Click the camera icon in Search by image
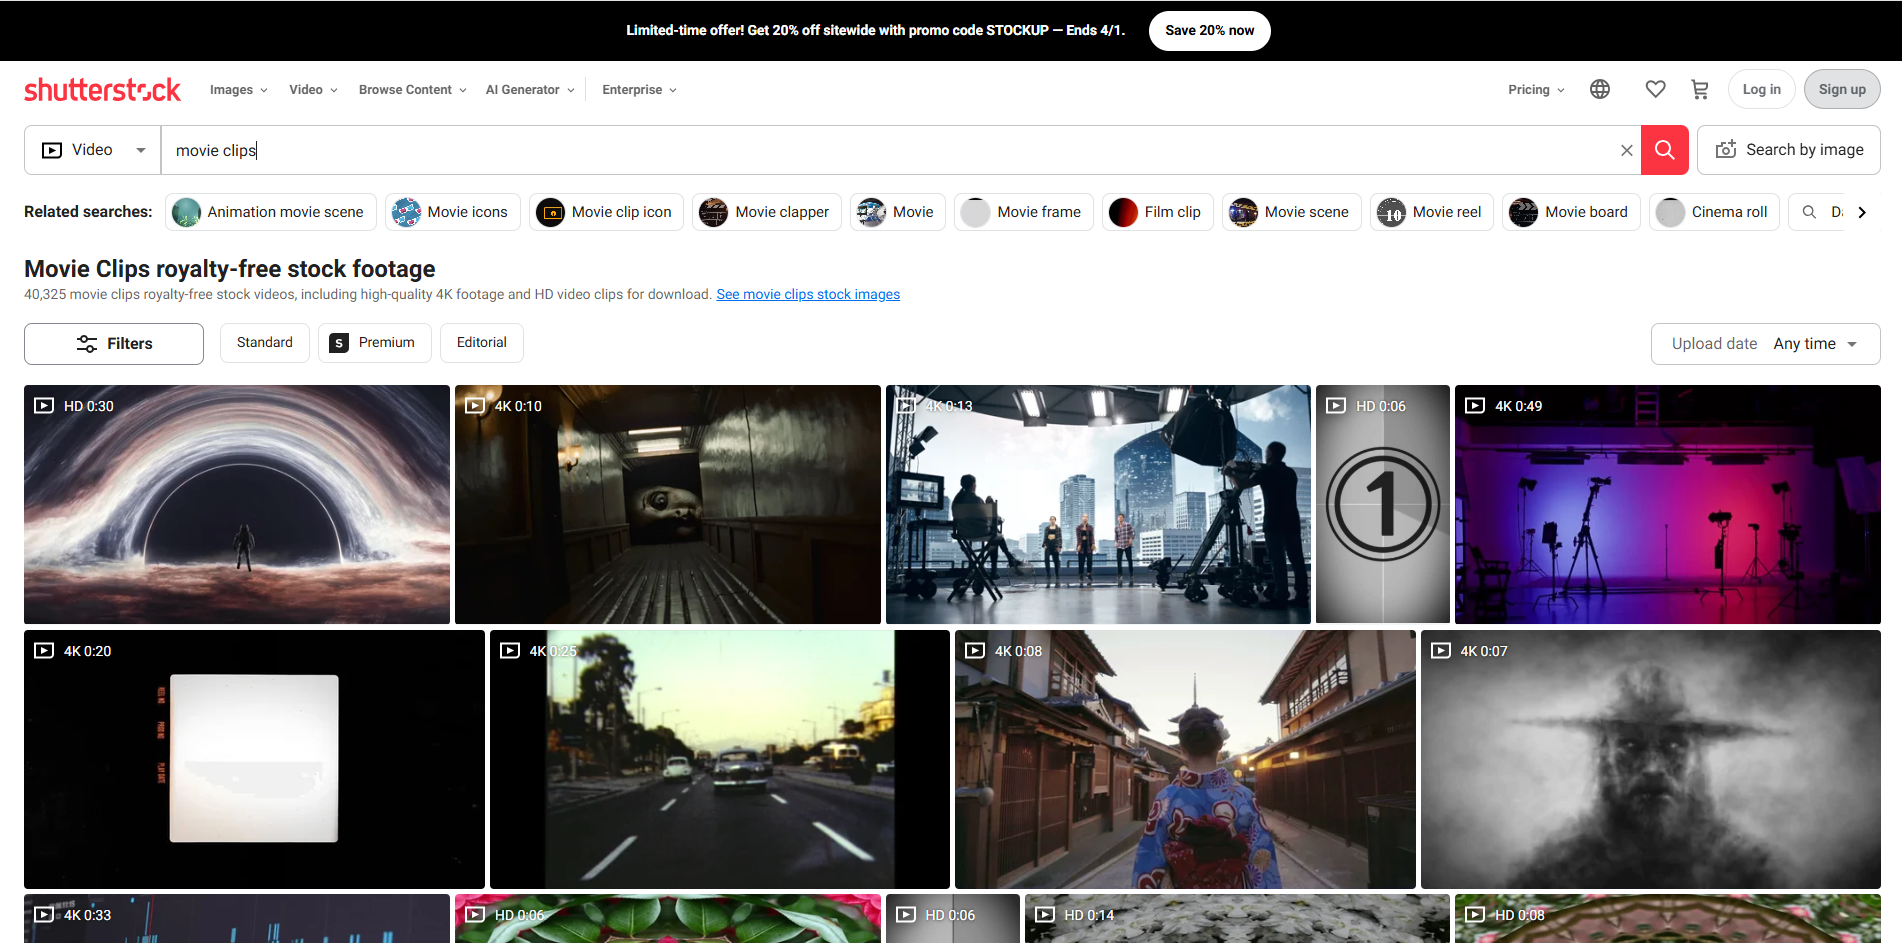Screen dimensions: 1902x943 point(1726,150)
